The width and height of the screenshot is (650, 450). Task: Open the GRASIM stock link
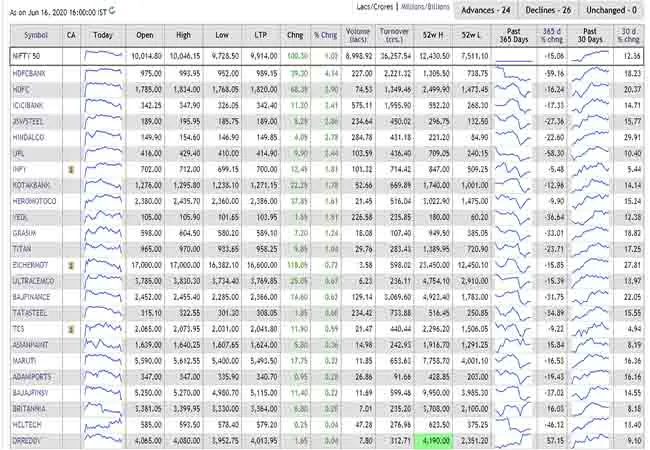pyautogui.click(x=24, y=233)
